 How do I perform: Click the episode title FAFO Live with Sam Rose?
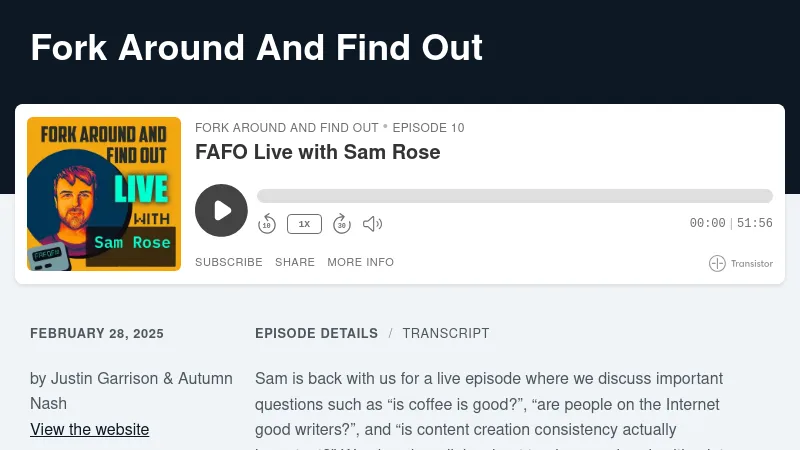coord(317,153)
